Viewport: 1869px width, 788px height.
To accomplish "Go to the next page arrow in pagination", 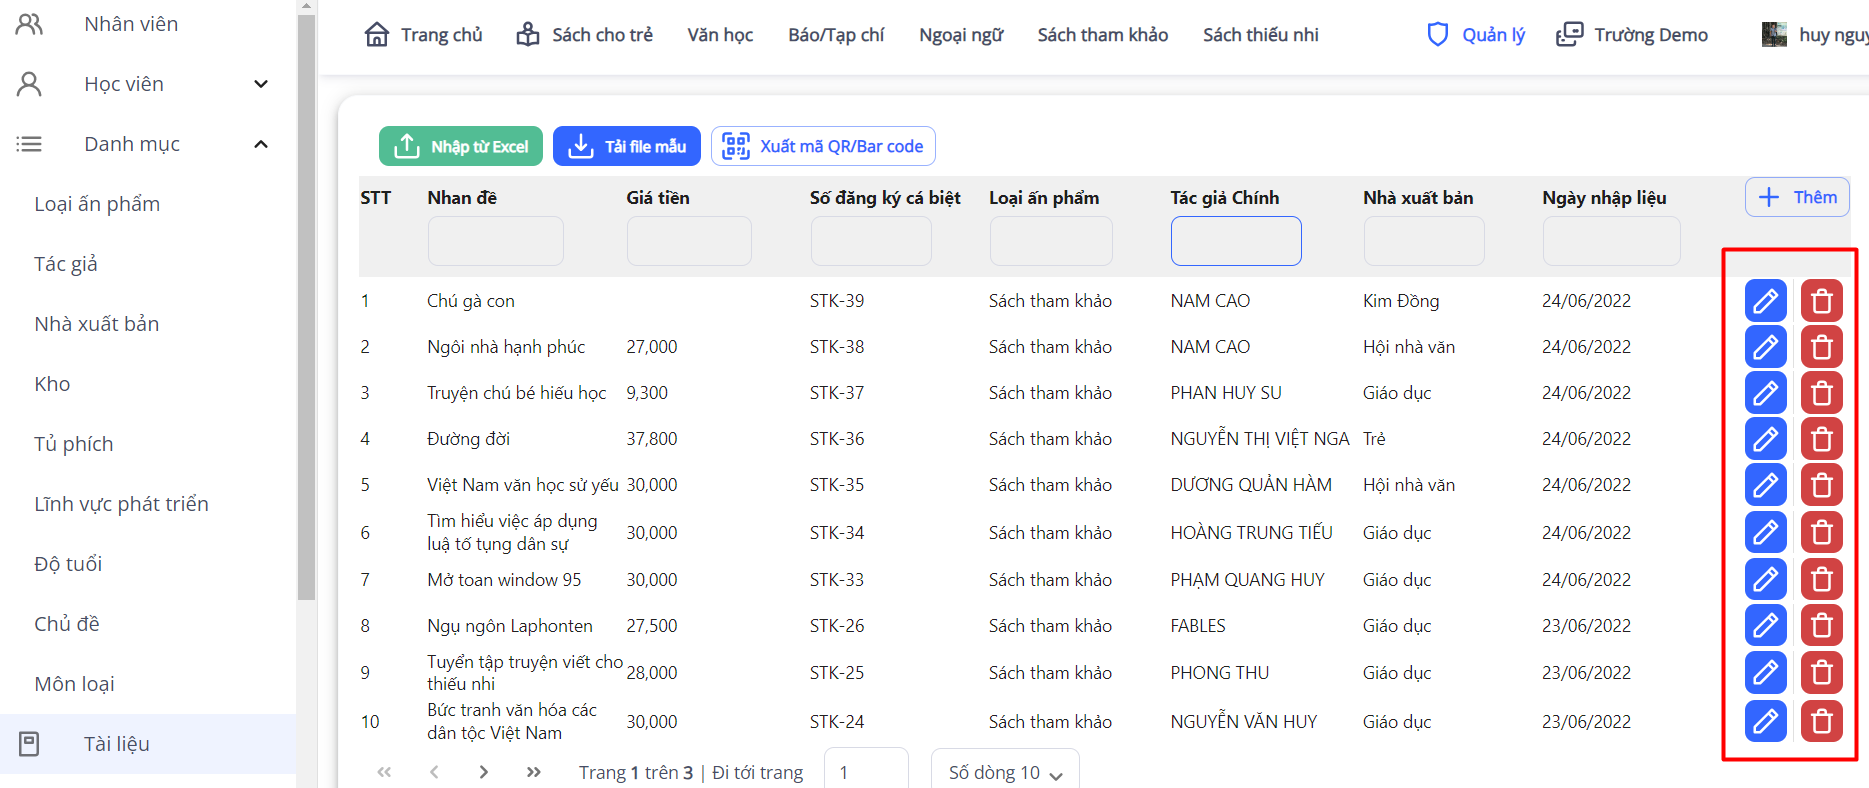I will [x=484, y=772].
